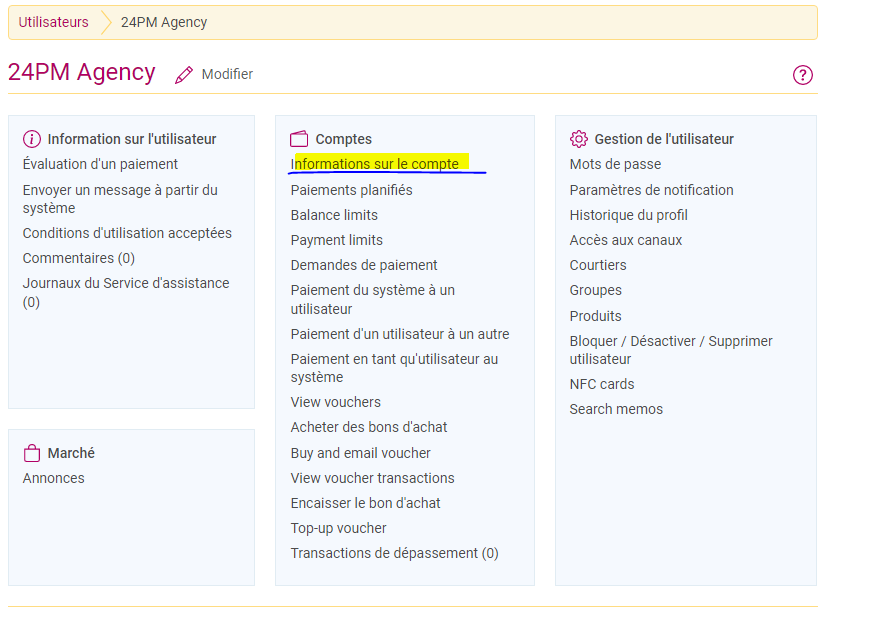
Task: Open Balance limits
Action: (x=334, y=215)
